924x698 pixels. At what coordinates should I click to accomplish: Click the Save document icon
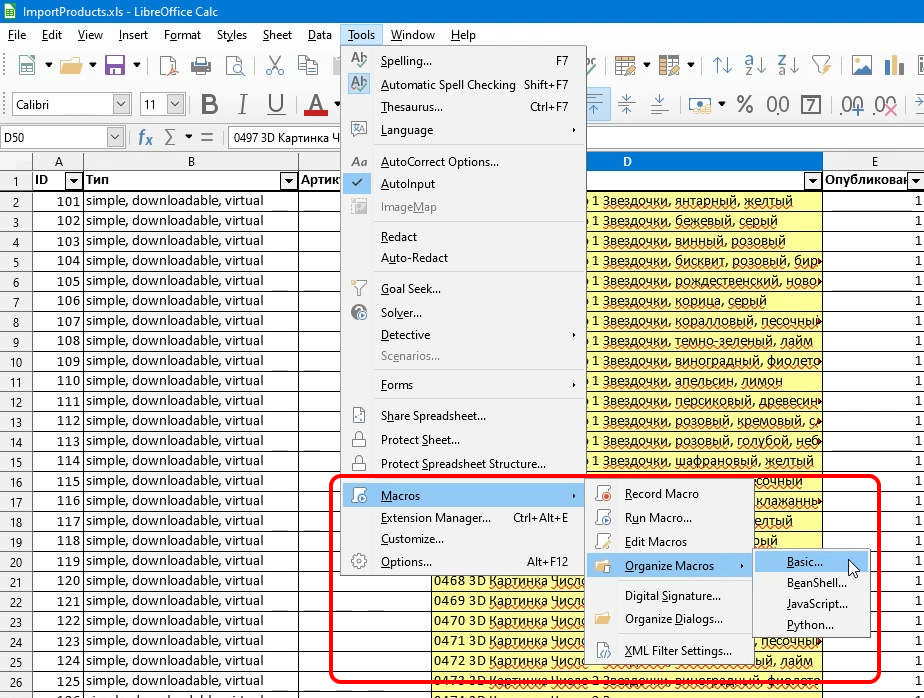coord(113,66)
